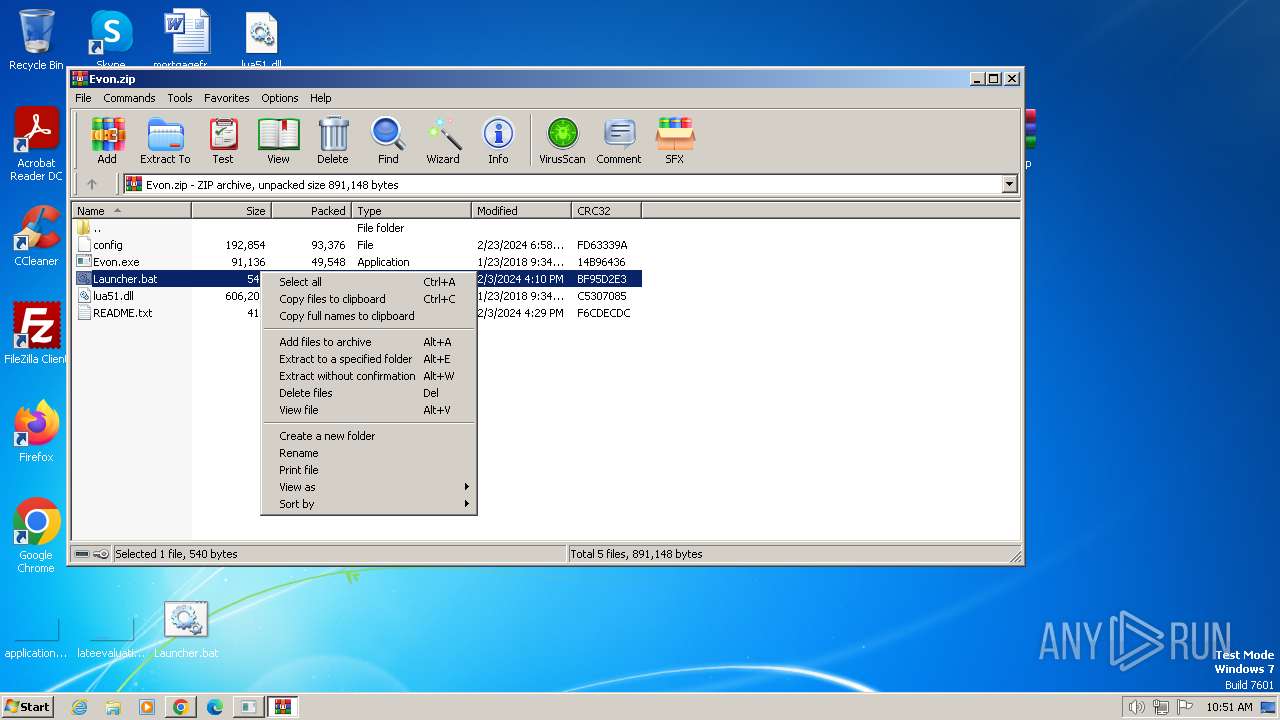Open the Commands menu

(x=129, y=98)
